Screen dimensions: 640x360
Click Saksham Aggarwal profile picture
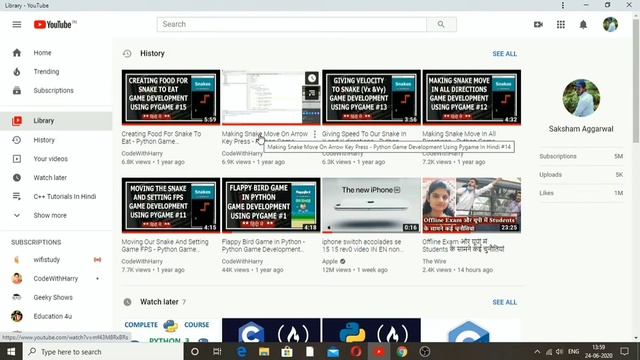coord(581,98)
